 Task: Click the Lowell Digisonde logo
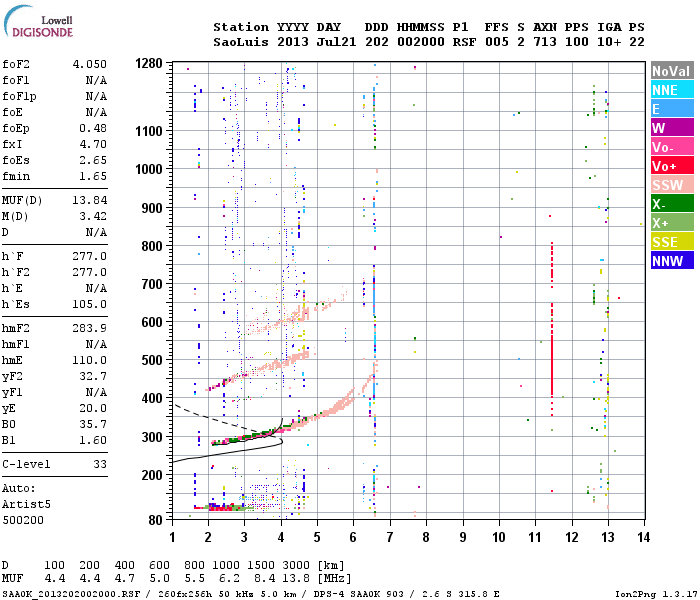(x=38, y=21)
